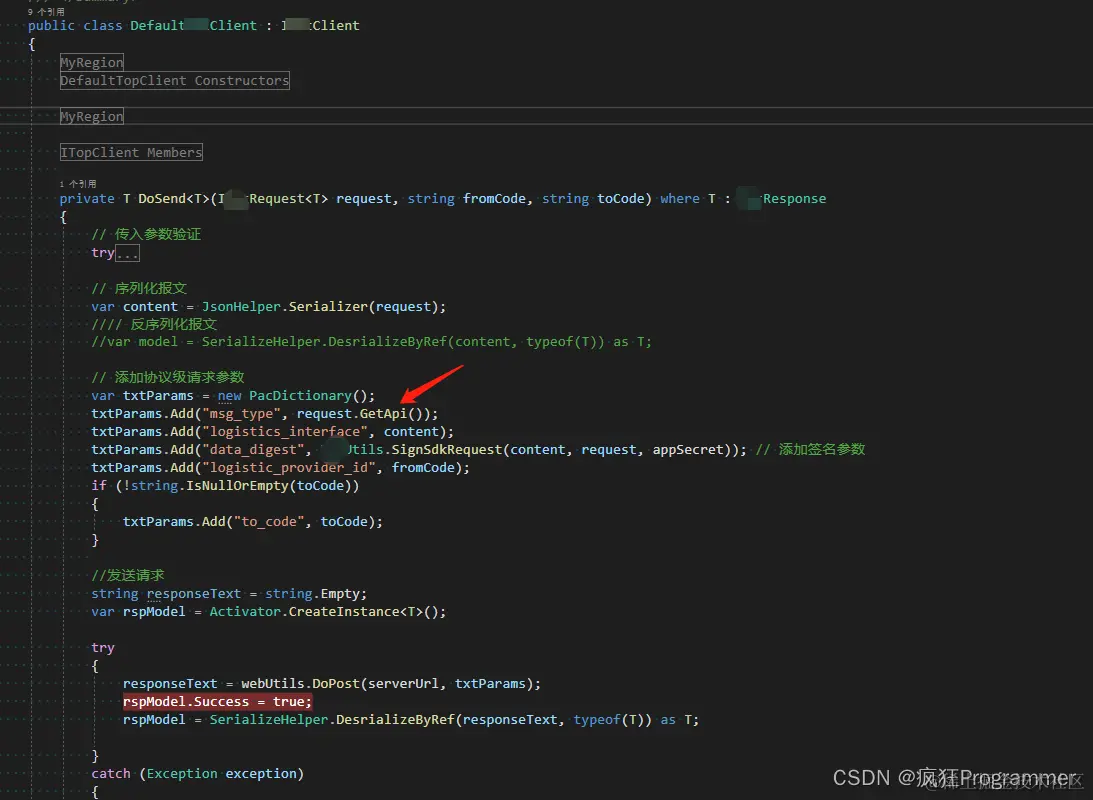Viewport: 1093px width, 800px height.
Task: Click "fromCode" in the DoSend parameter list
Action: coord(494,199)
